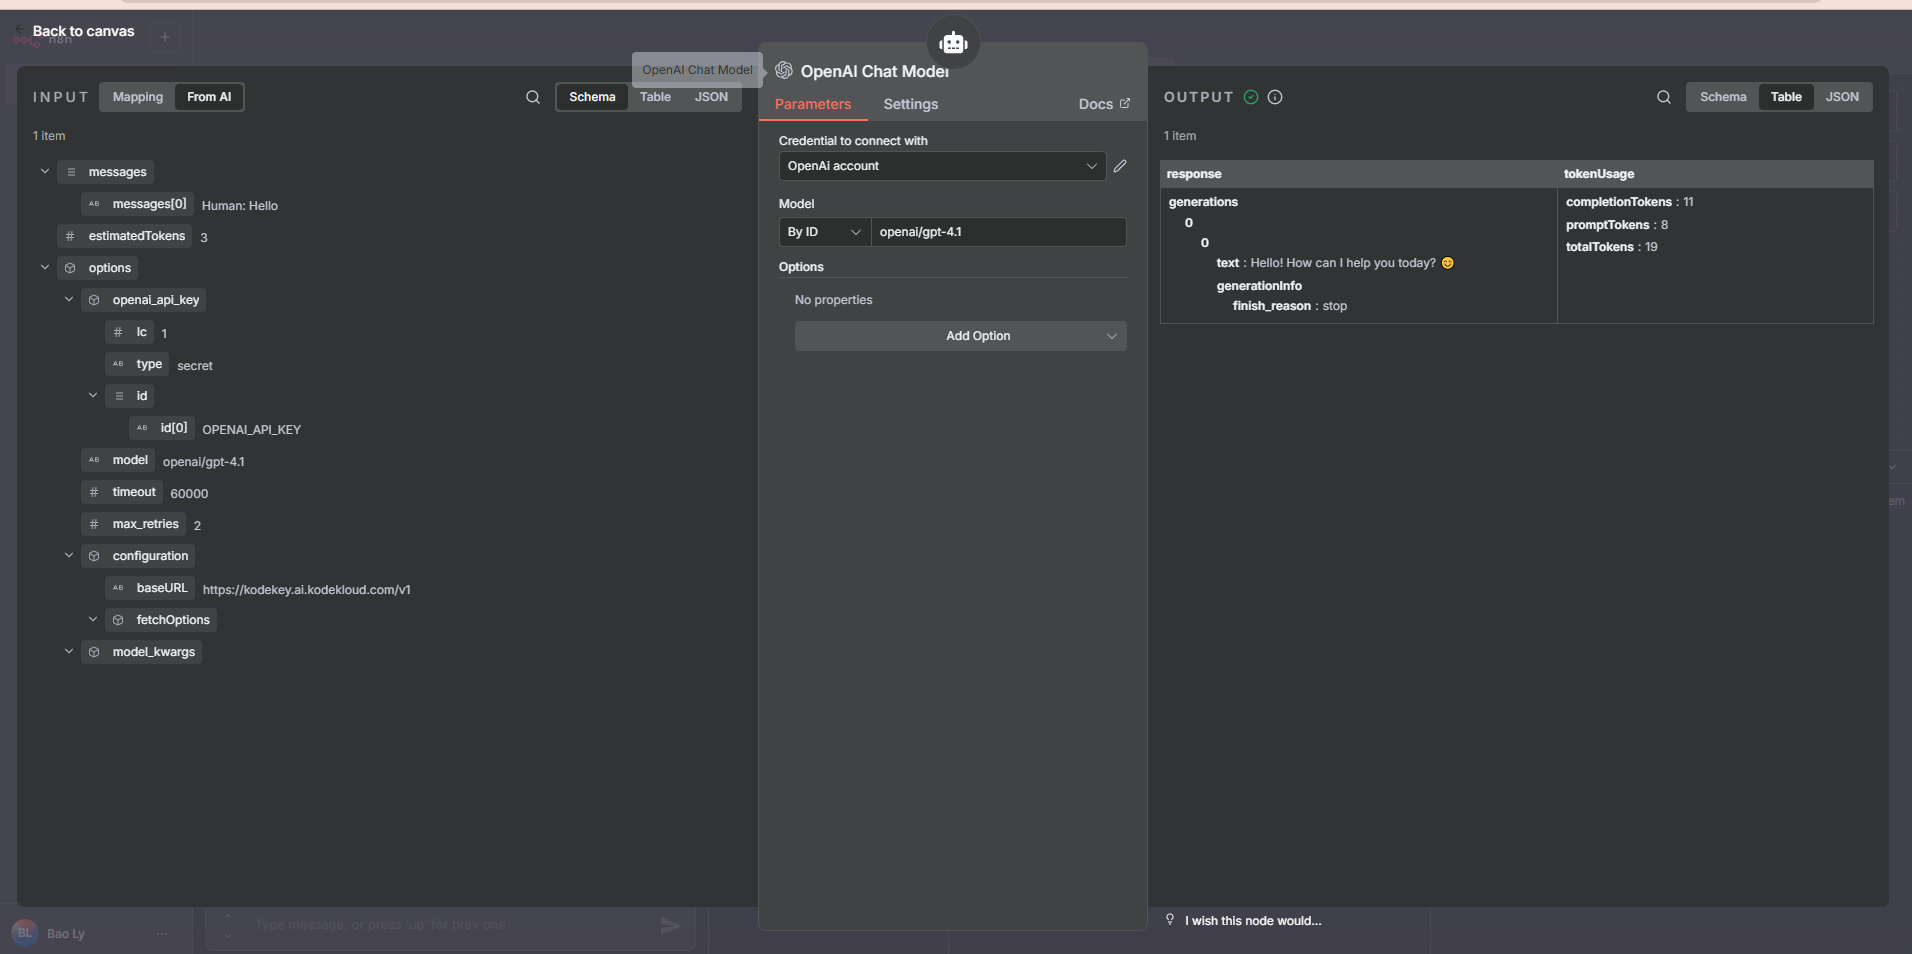This screenshot has width=1912, height=954.
Task: Switch input mode to Mapping
Action: (x=137, y=97)
